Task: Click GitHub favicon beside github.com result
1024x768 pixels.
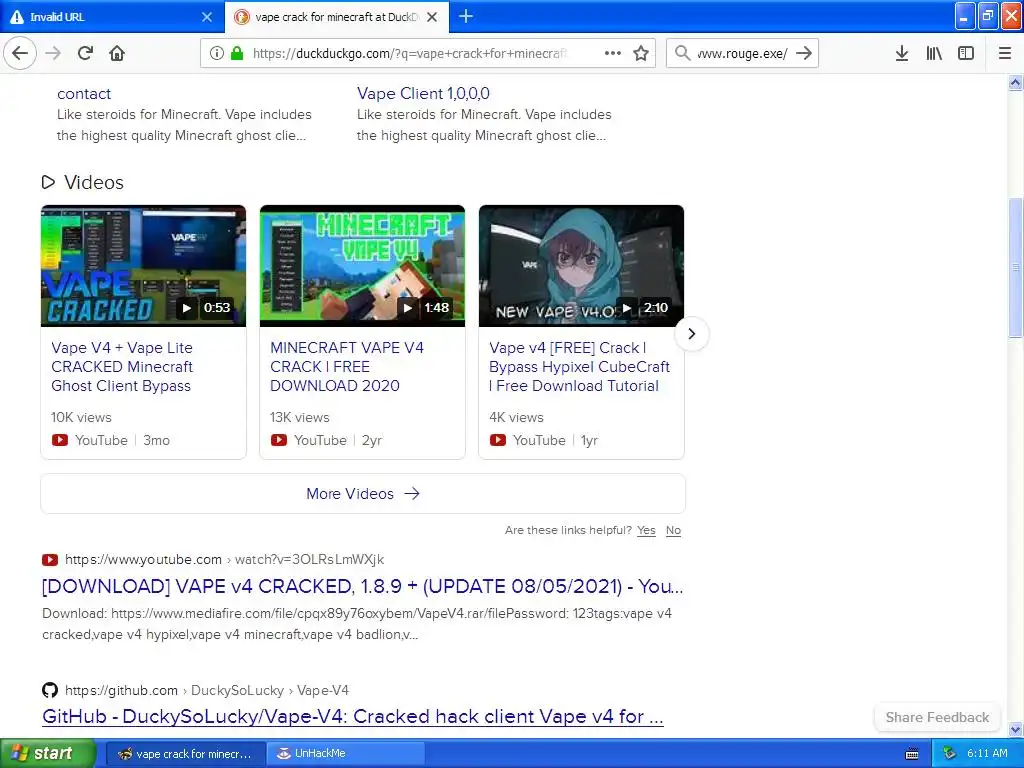Action: (x=50, y=690)
